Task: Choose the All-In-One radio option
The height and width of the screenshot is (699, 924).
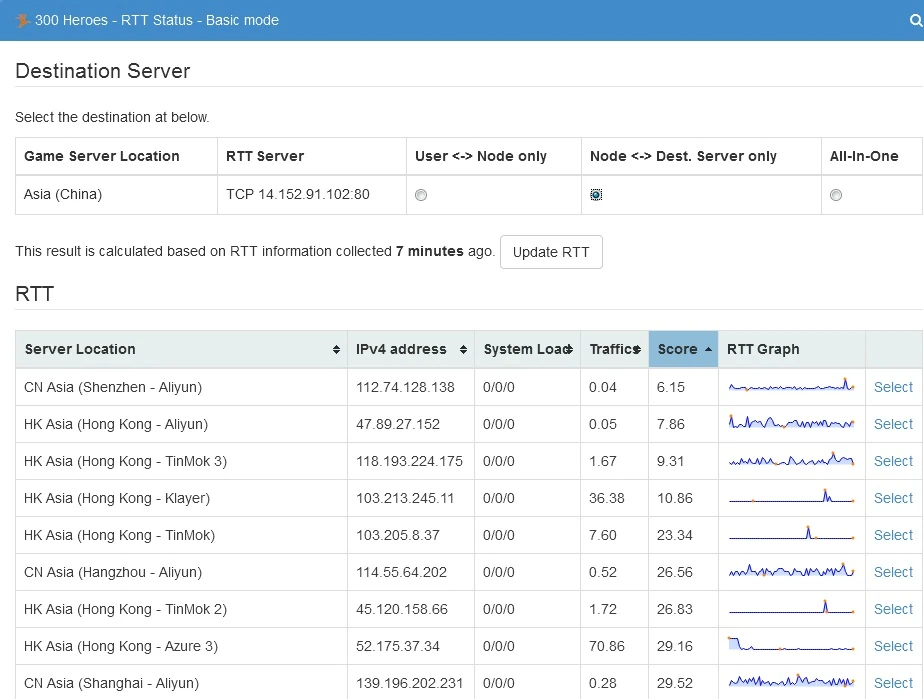Action: 836,195
